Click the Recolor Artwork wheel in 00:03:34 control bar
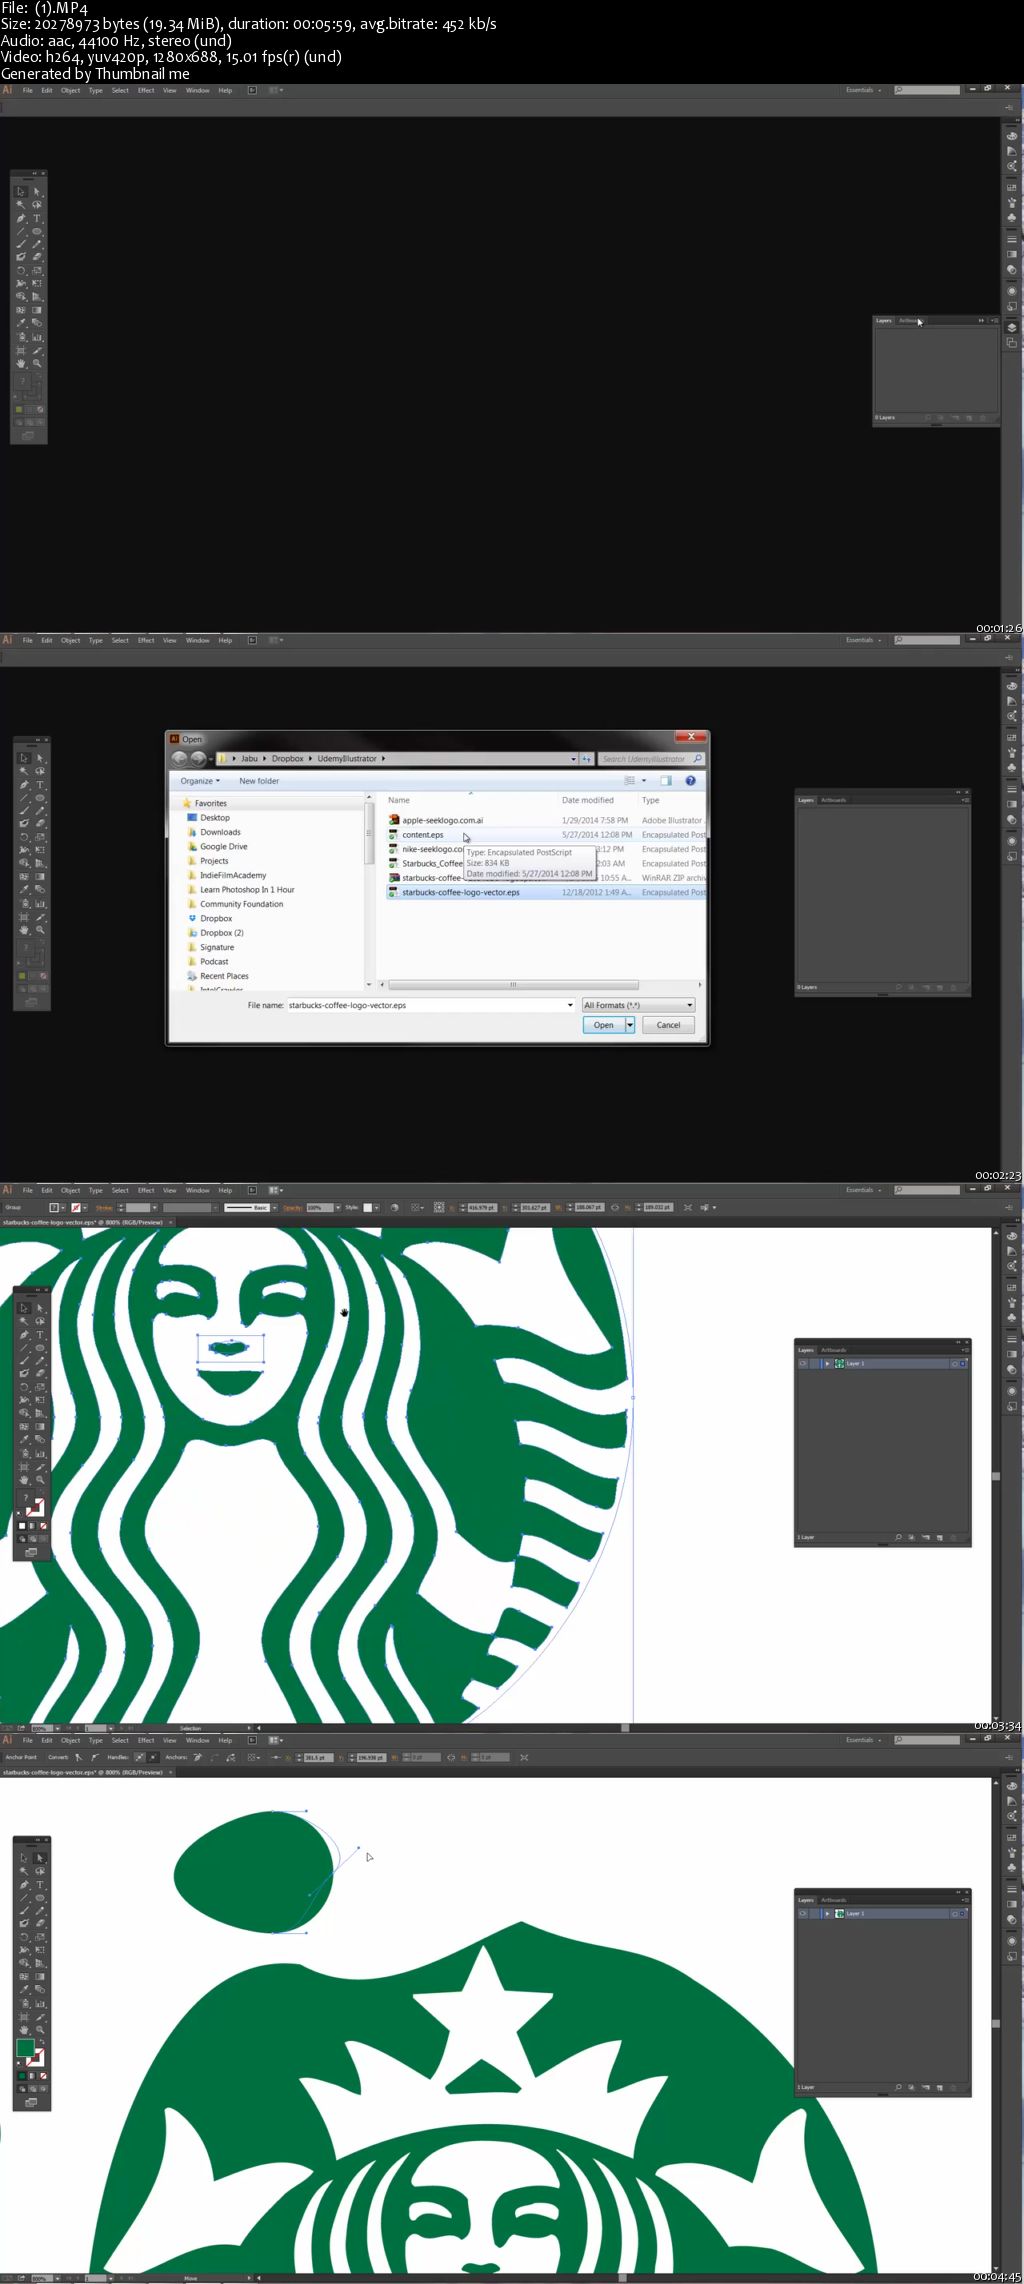The height and width of the screenshot is (2284, 1024). (394, 1207)
